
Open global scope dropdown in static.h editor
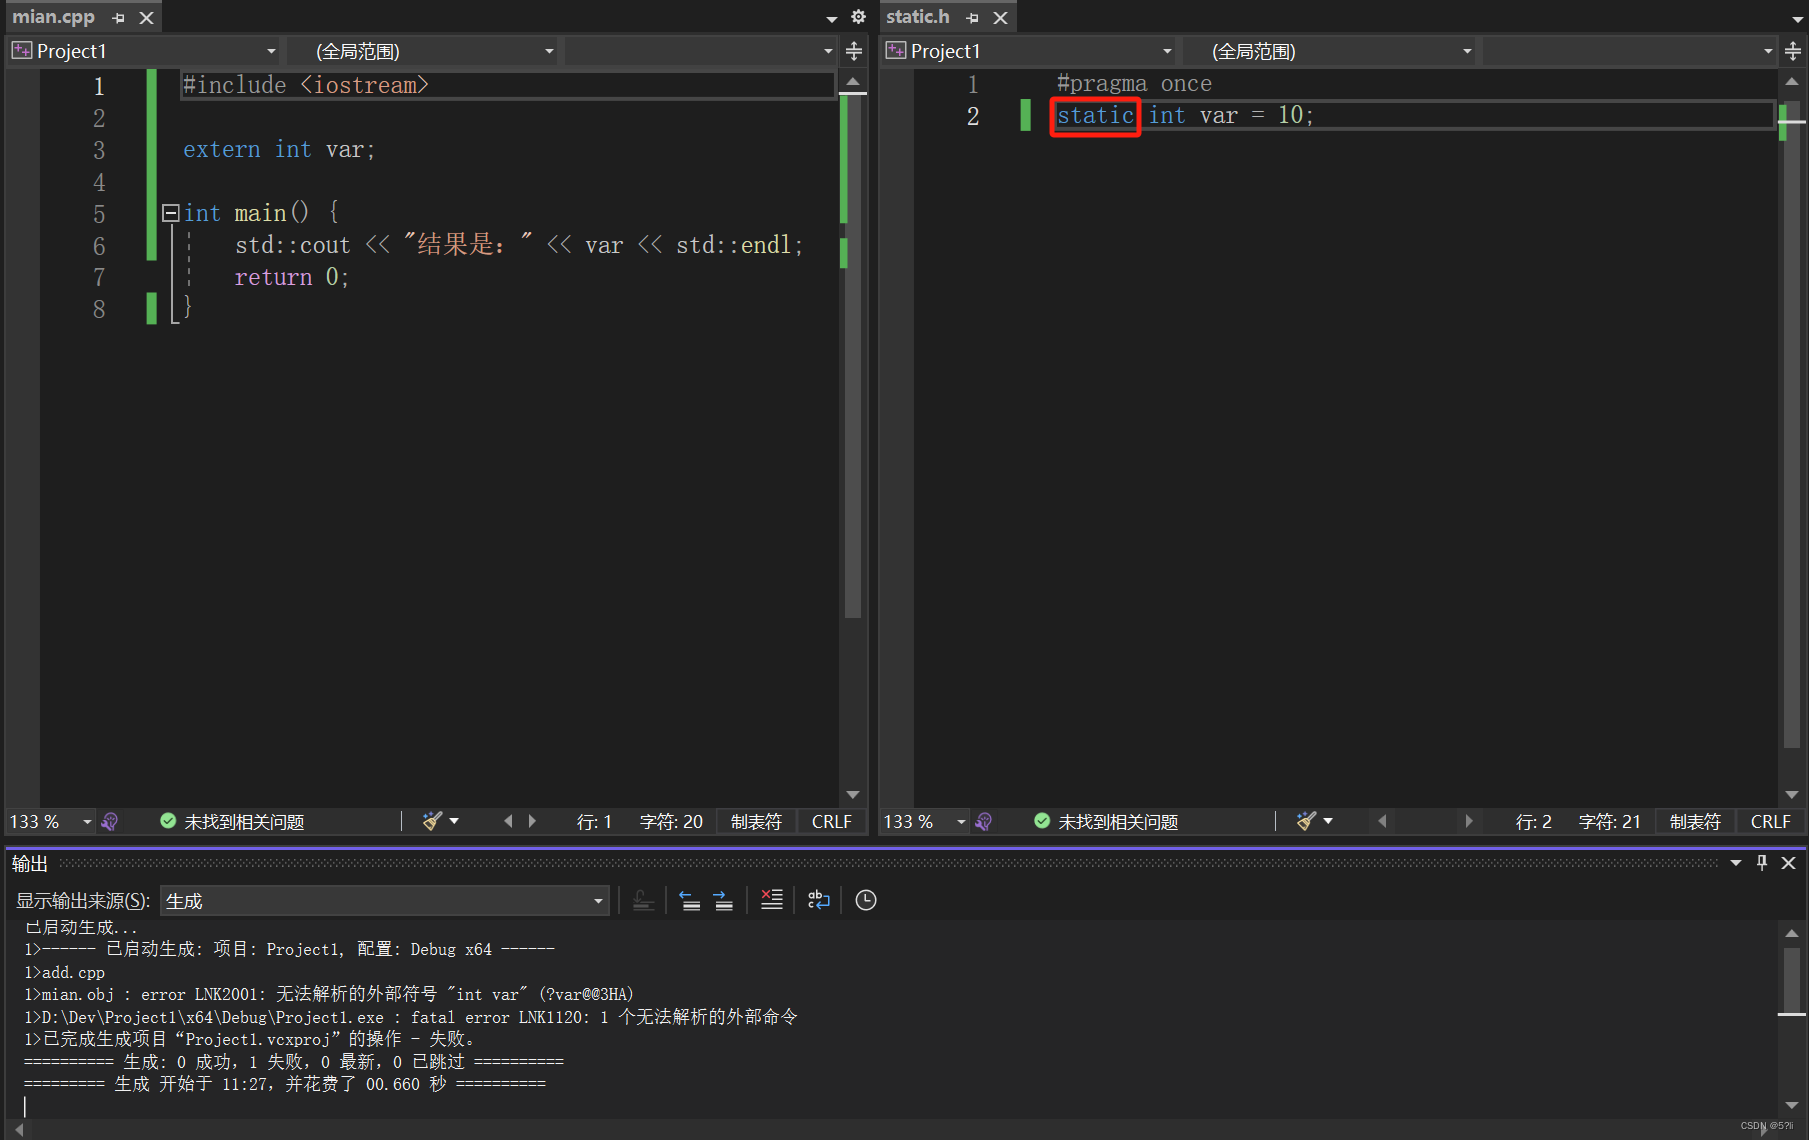pos(1329,51)
